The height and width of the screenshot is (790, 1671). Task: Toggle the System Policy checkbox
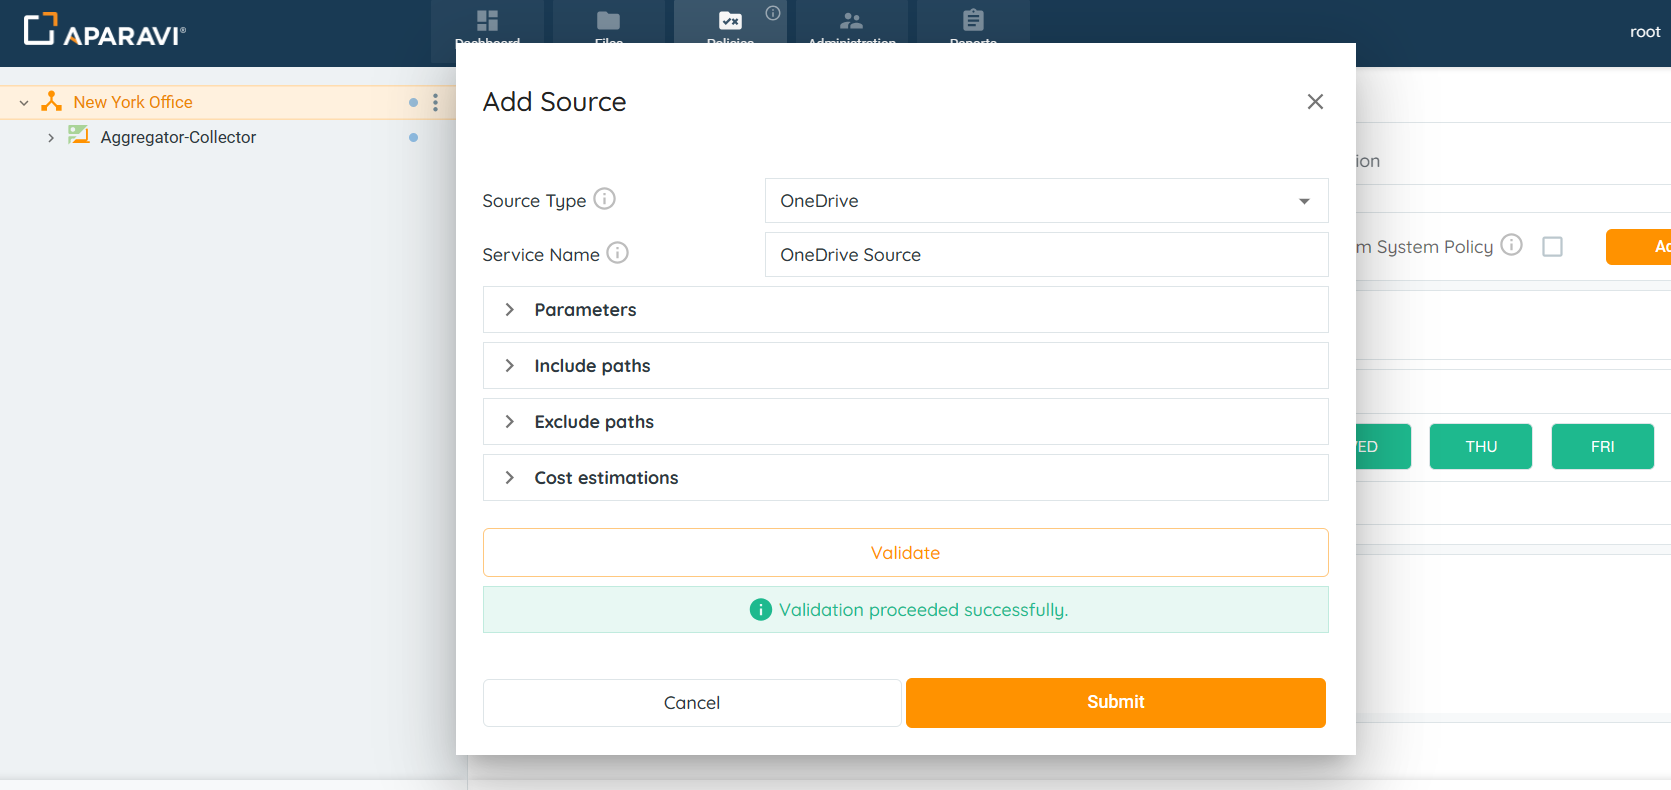(1552, 246)
